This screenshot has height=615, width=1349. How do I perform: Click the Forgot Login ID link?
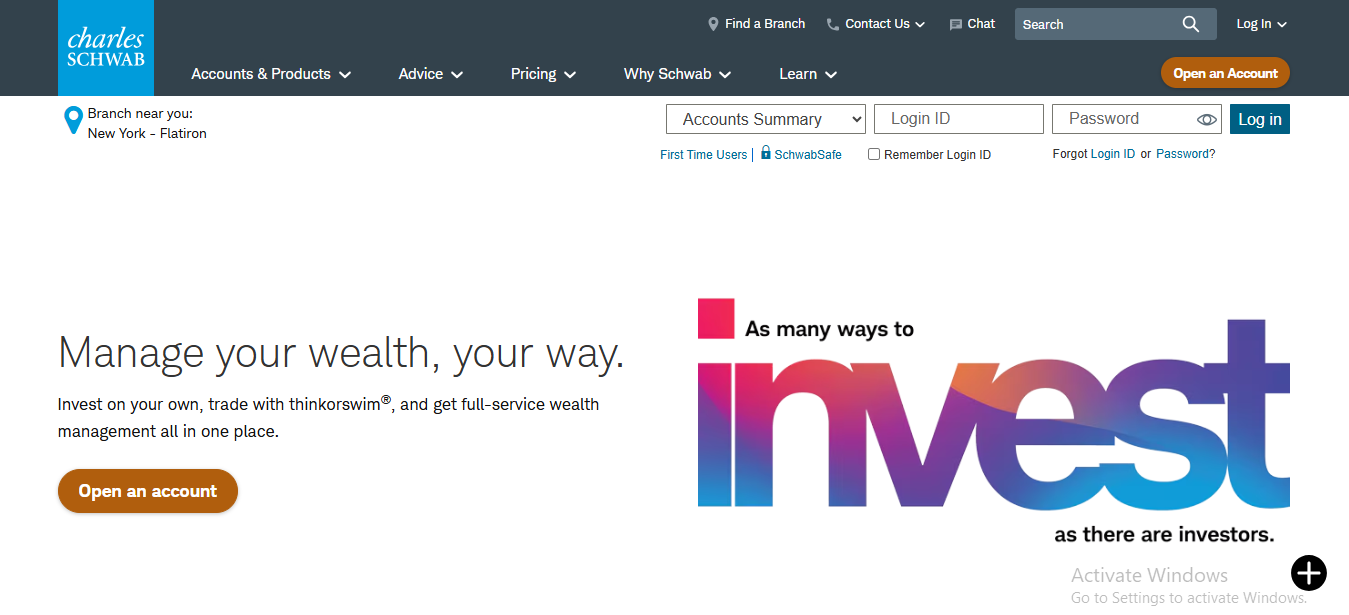click(x=1113, y=154)
